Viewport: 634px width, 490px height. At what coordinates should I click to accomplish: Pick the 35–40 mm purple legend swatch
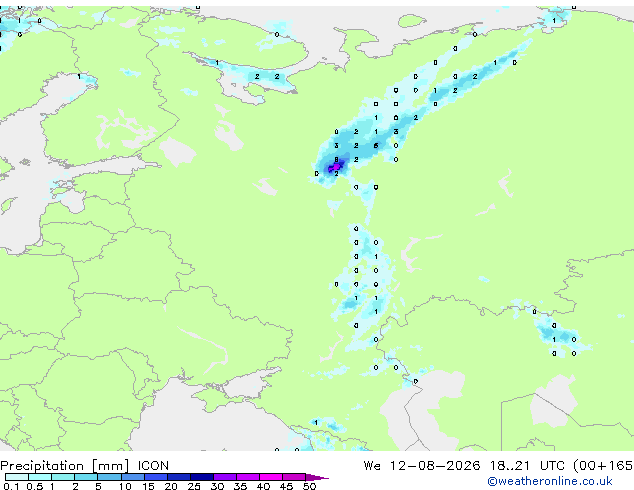click(x=247, y=477)
